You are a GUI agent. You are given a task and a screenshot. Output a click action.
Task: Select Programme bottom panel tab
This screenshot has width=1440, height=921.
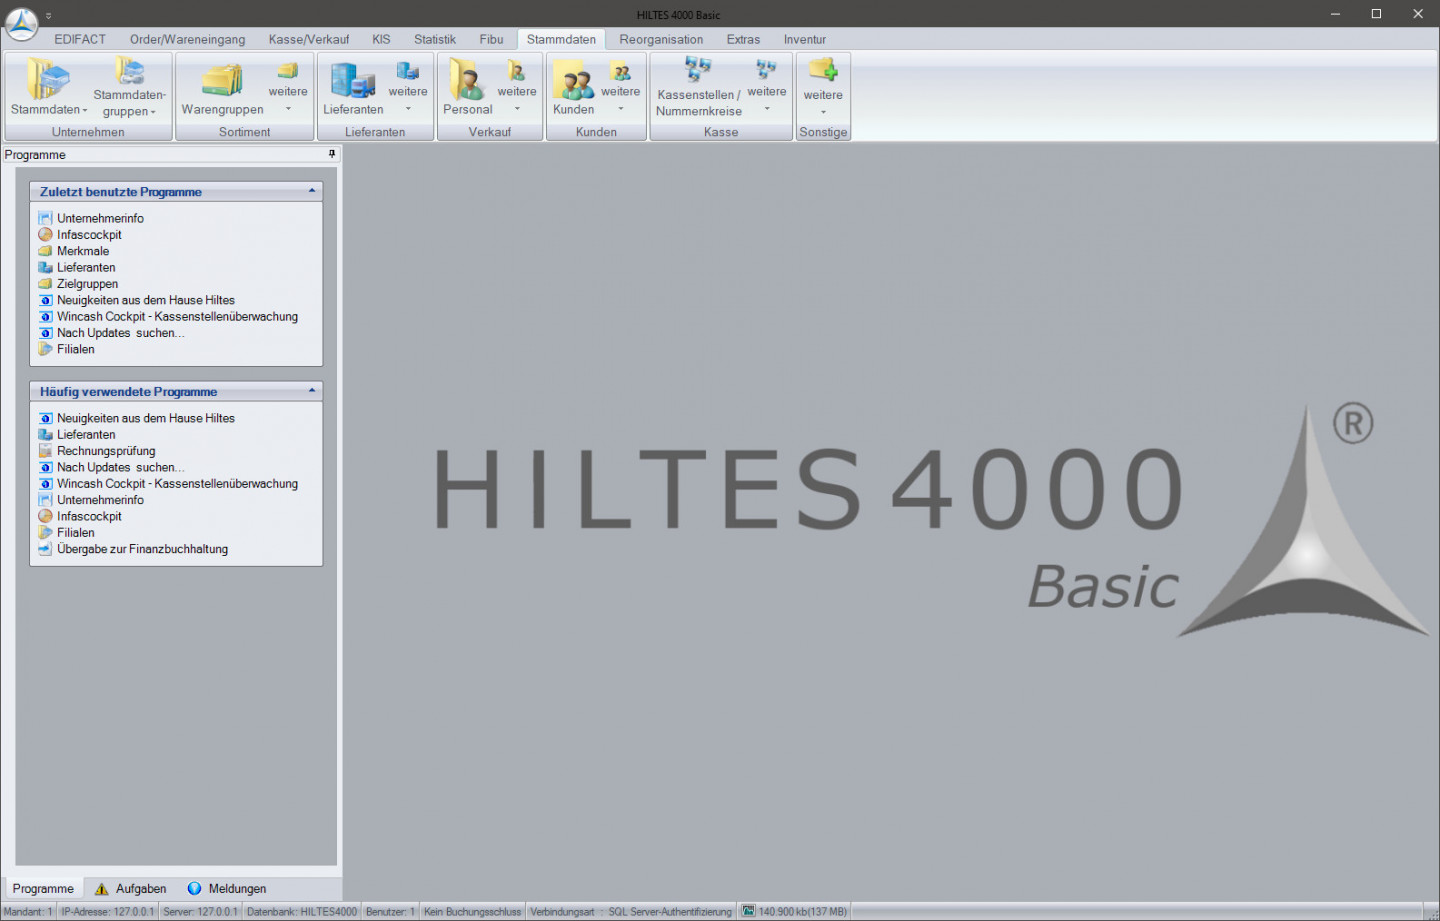click(x=43, y=888)
